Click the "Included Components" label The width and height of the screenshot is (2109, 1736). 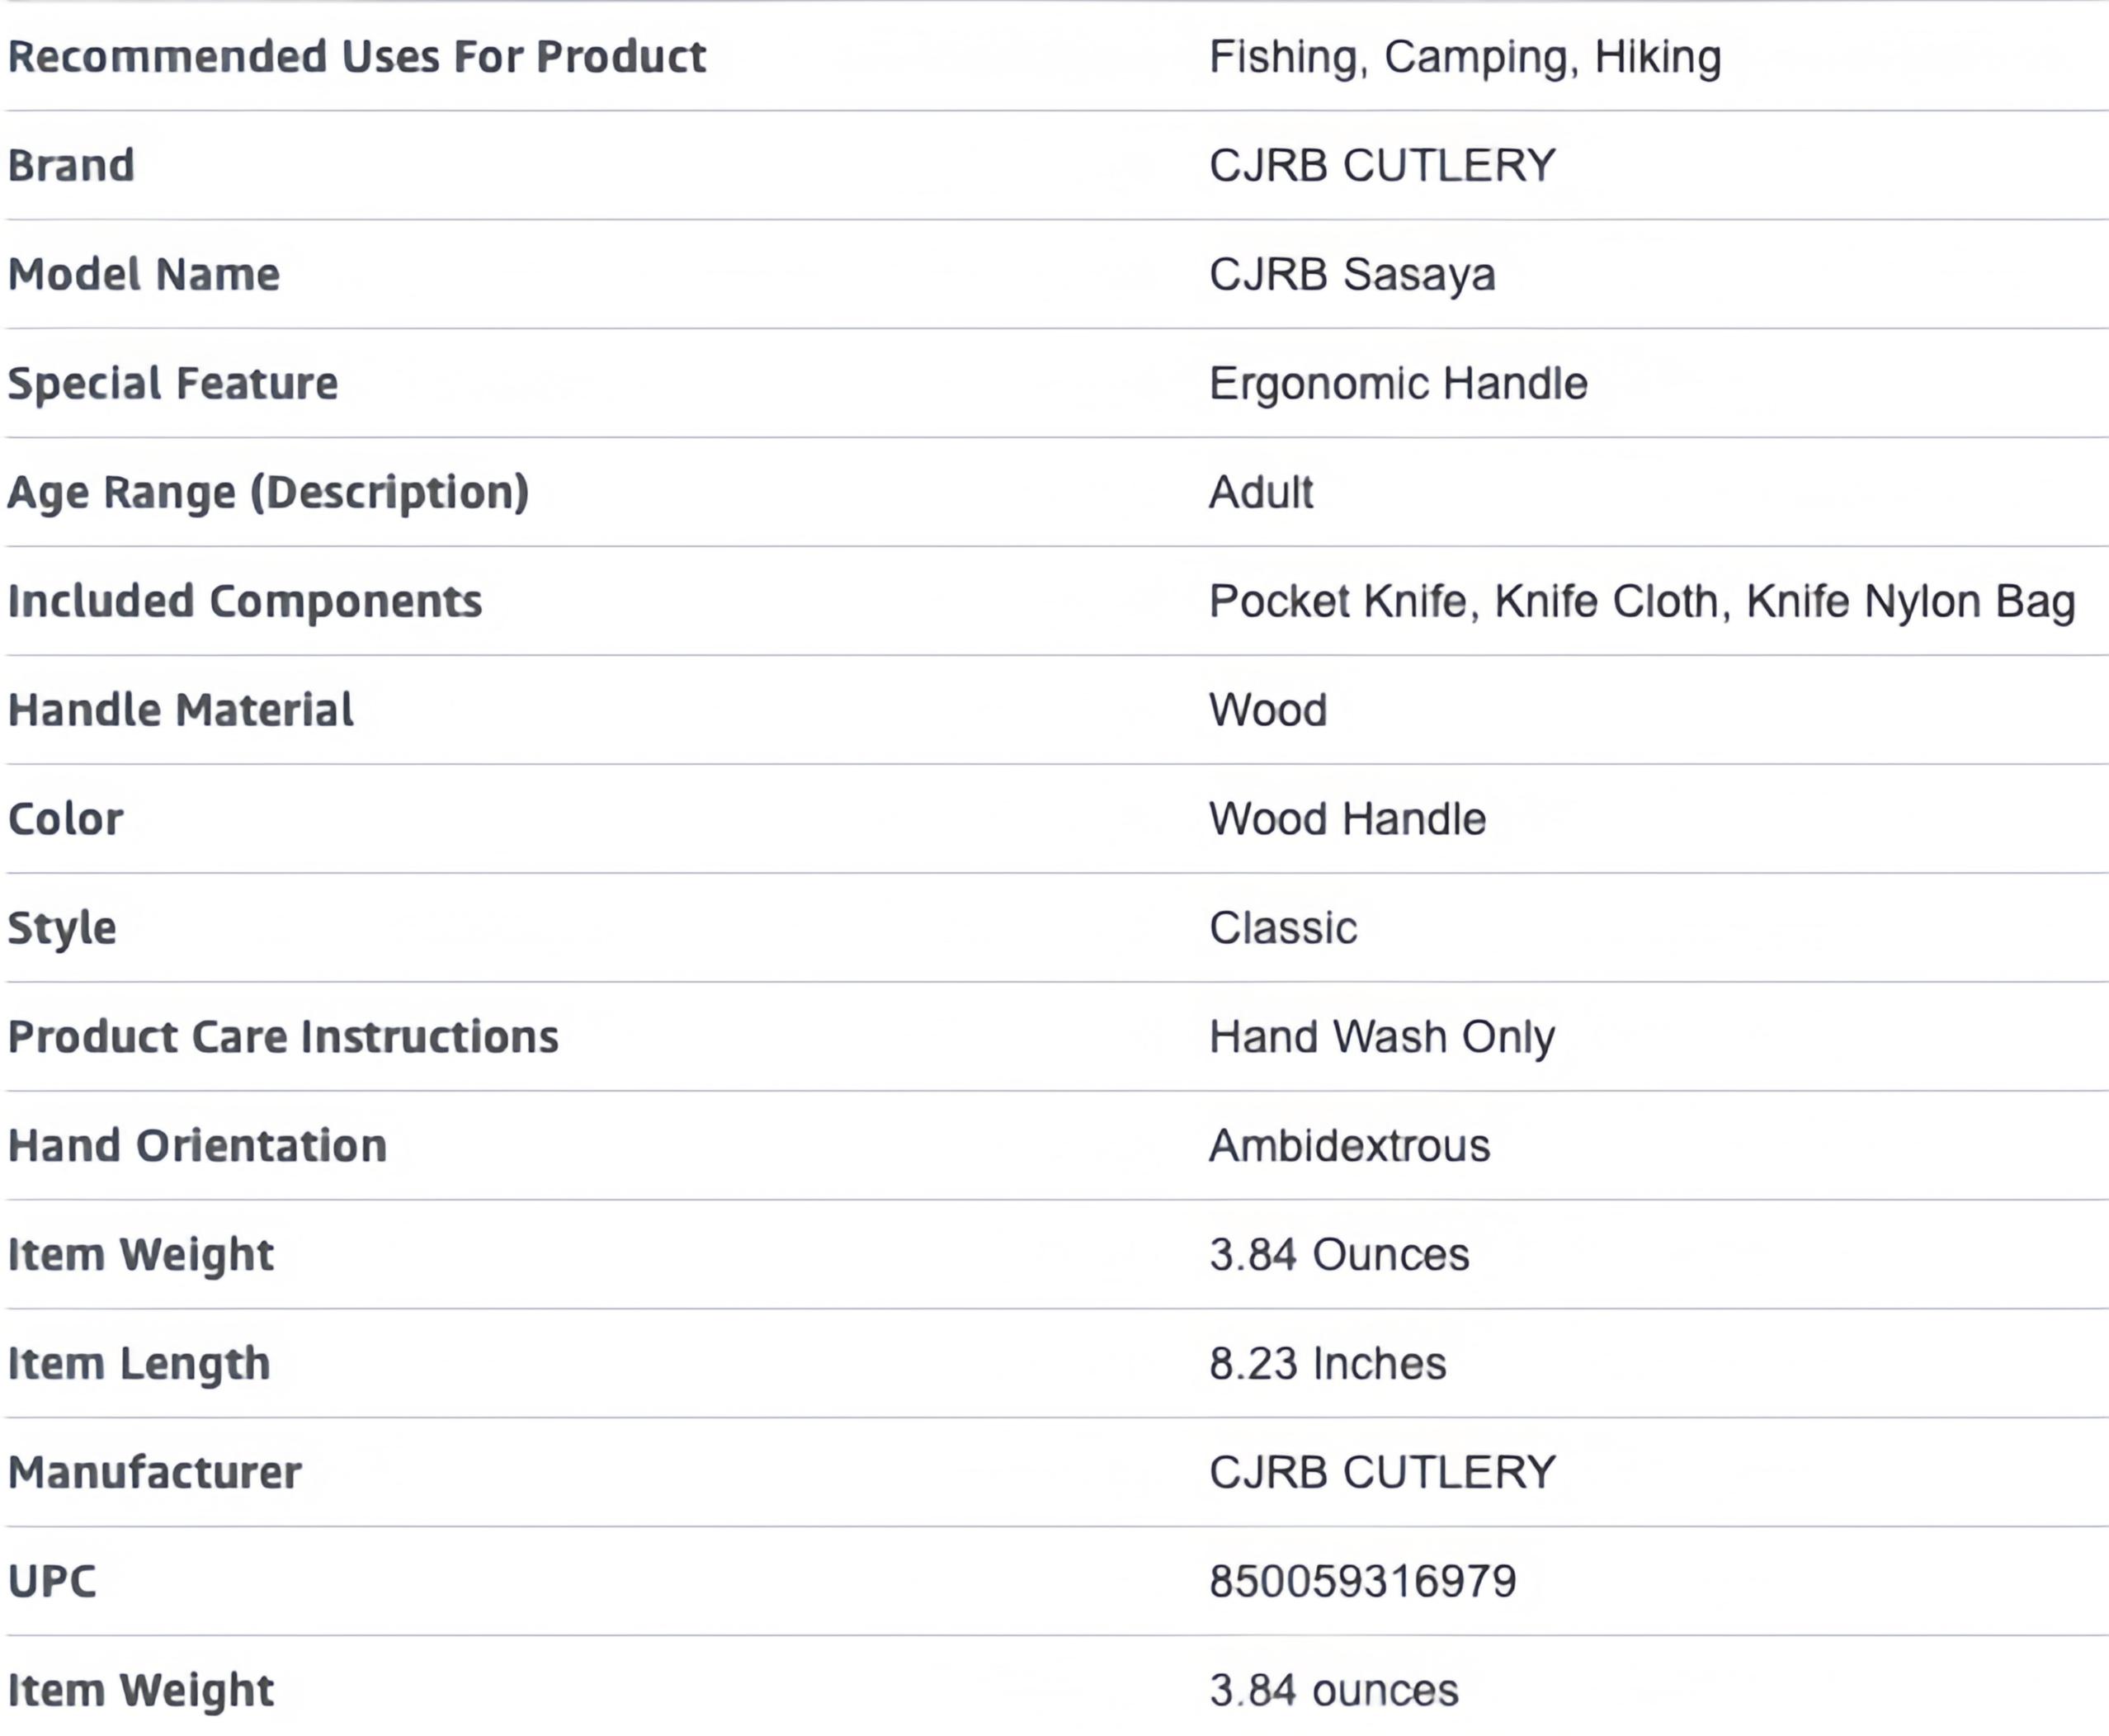click(x=245, y=602)
